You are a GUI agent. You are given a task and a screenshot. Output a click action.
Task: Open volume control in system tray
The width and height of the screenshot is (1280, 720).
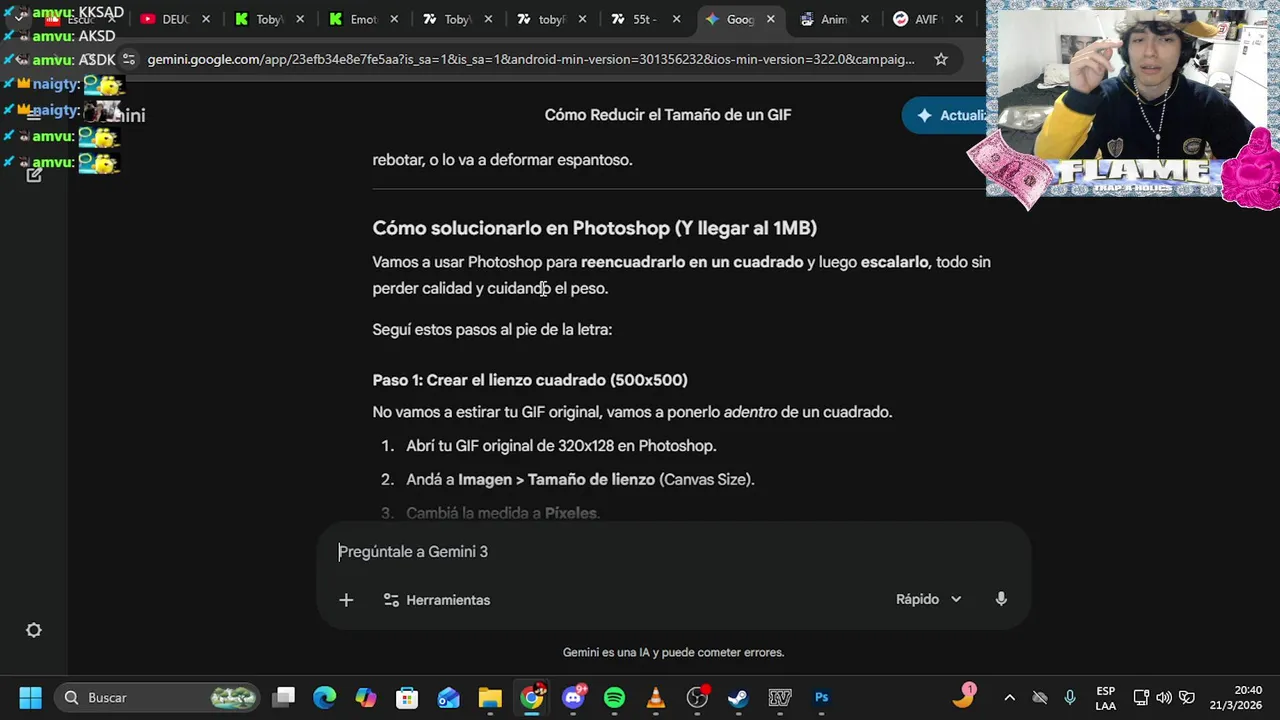(1164, 697)
